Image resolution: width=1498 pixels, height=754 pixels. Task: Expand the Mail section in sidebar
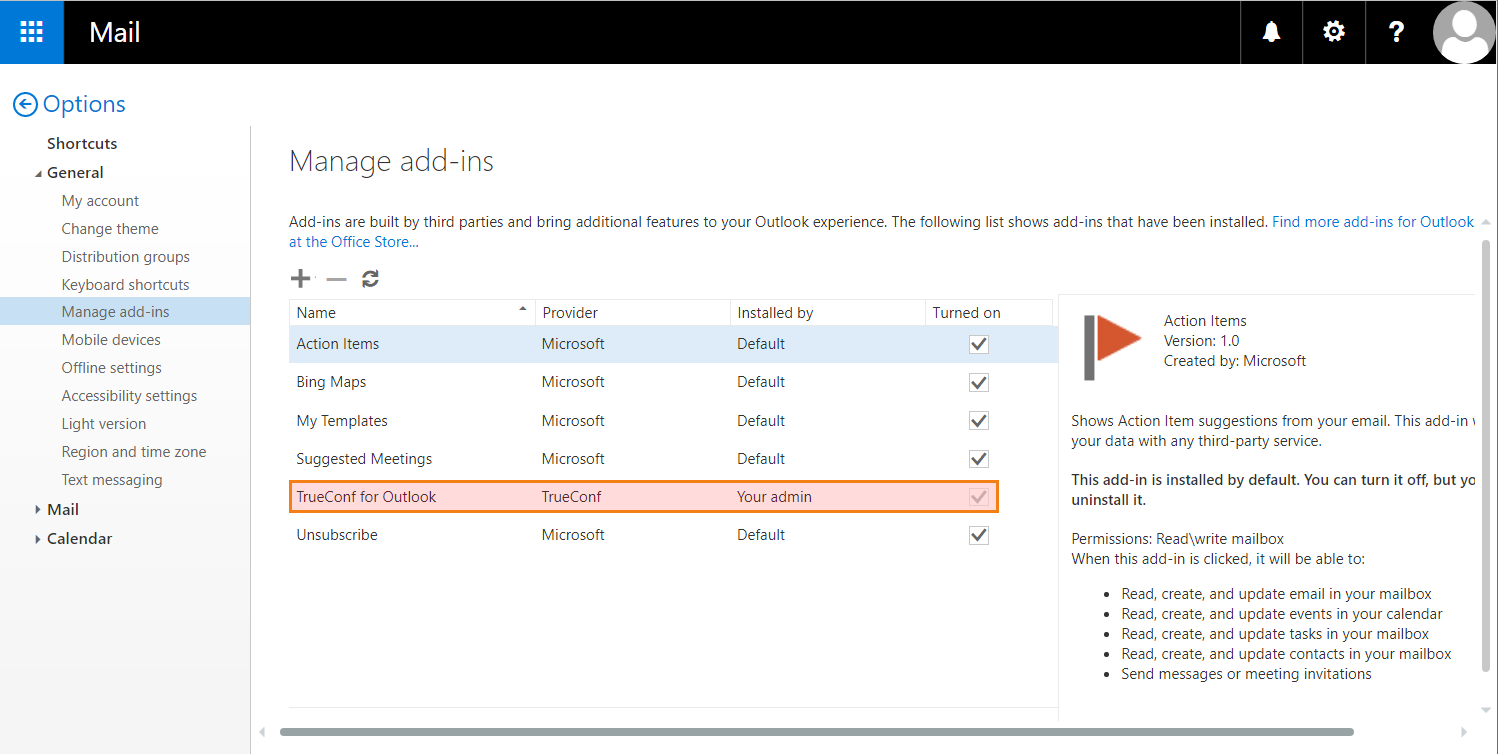pyautogui.click(x=38, y=510)
